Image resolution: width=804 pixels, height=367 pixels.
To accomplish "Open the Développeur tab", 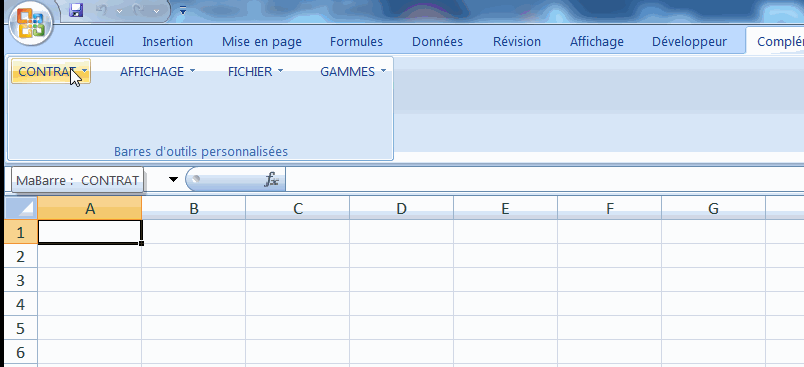I will [x=689, y=42].
